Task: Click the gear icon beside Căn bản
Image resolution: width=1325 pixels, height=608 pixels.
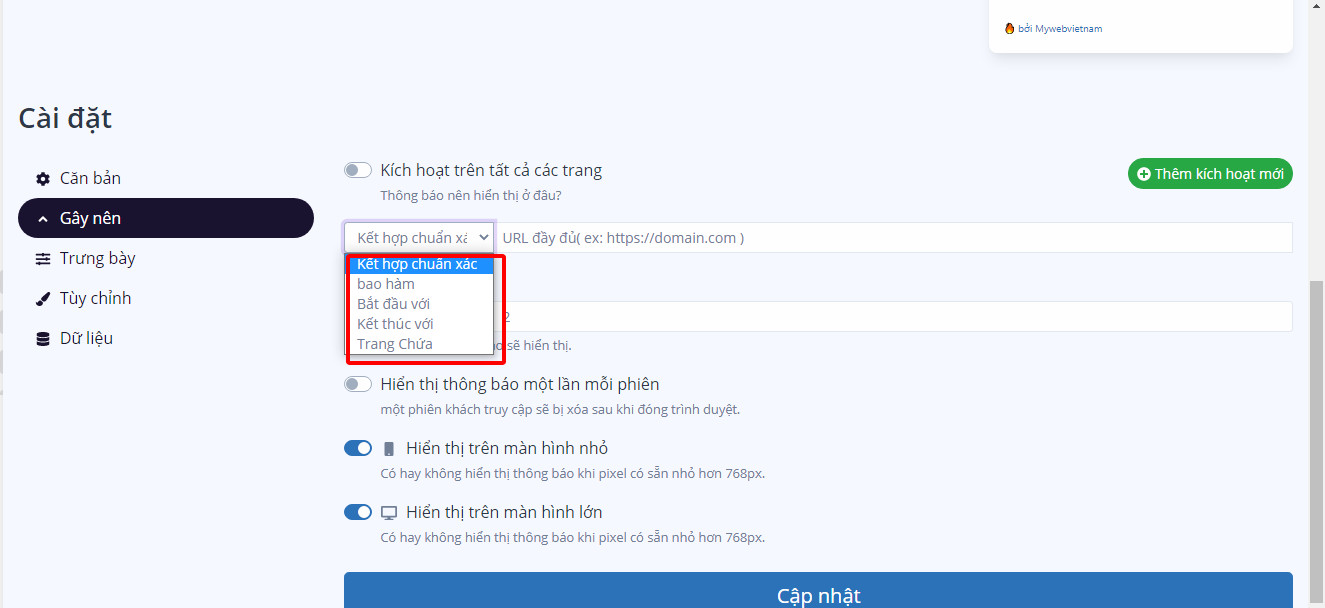Action: 43,179
